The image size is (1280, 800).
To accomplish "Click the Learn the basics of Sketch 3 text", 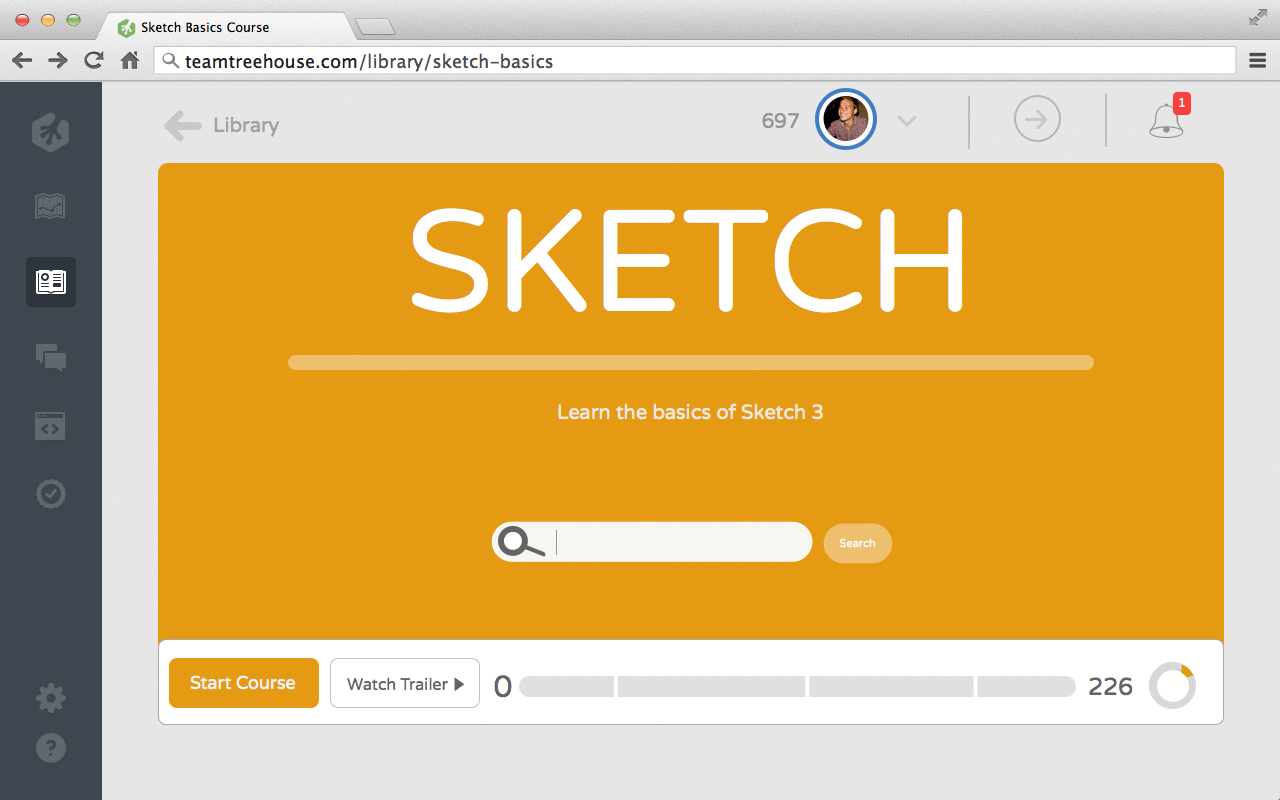I will tap(690, 412).
